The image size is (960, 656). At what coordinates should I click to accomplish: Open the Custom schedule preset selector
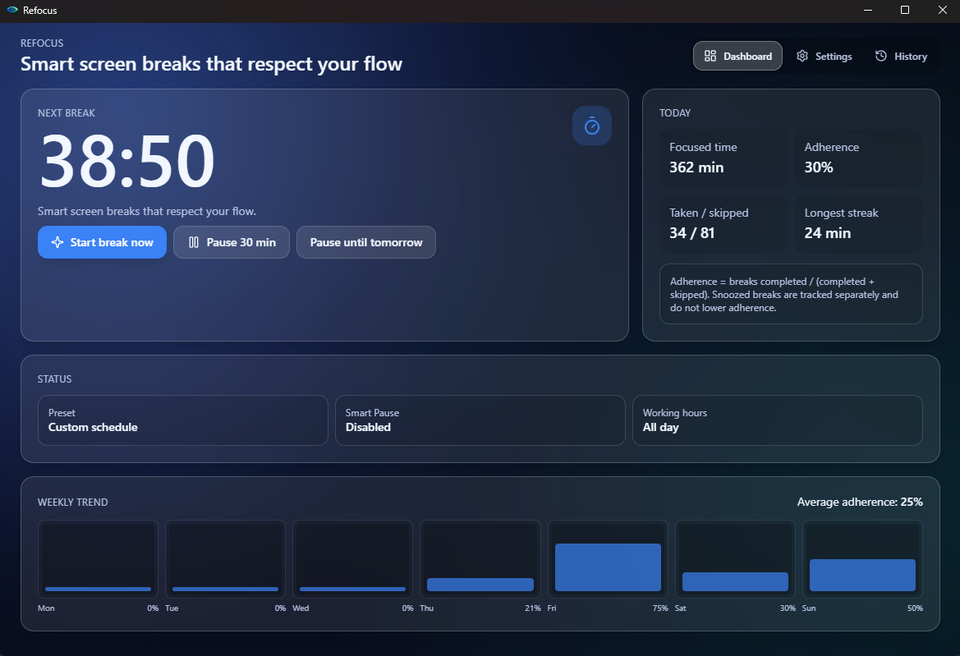[x=182, y=420]
